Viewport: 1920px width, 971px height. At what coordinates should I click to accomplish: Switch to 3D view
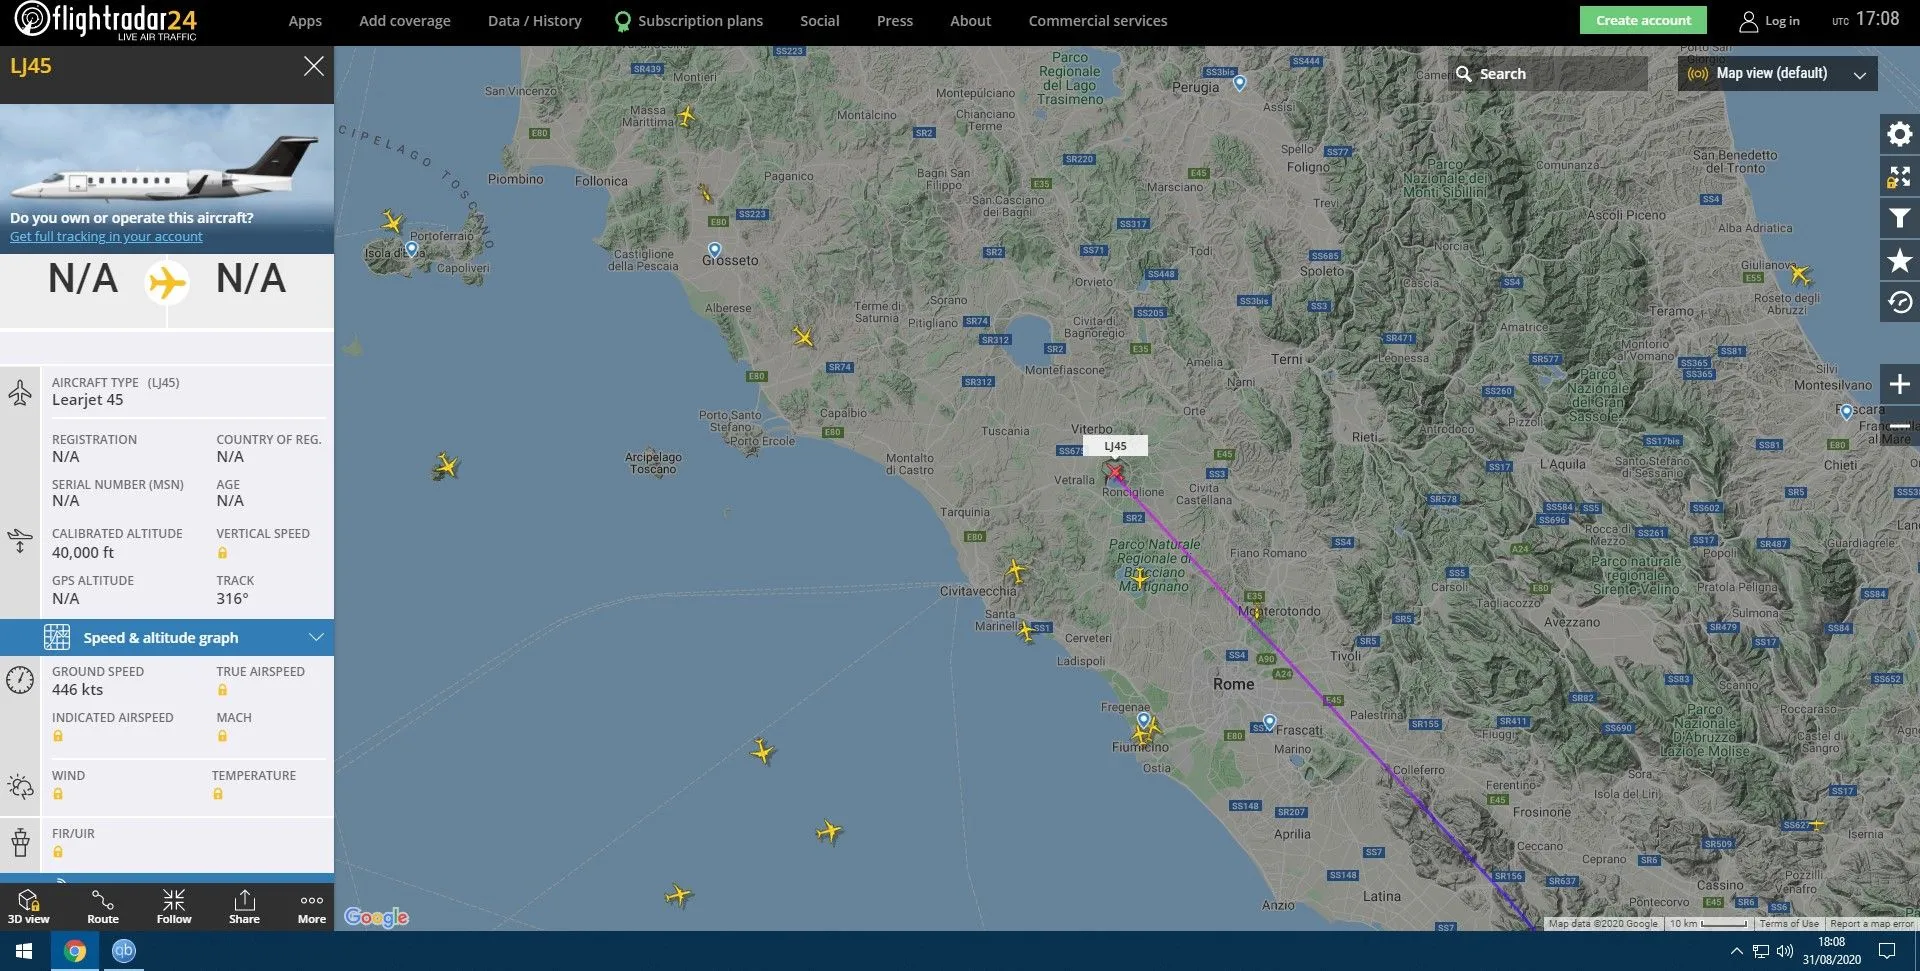pos(28,907)
